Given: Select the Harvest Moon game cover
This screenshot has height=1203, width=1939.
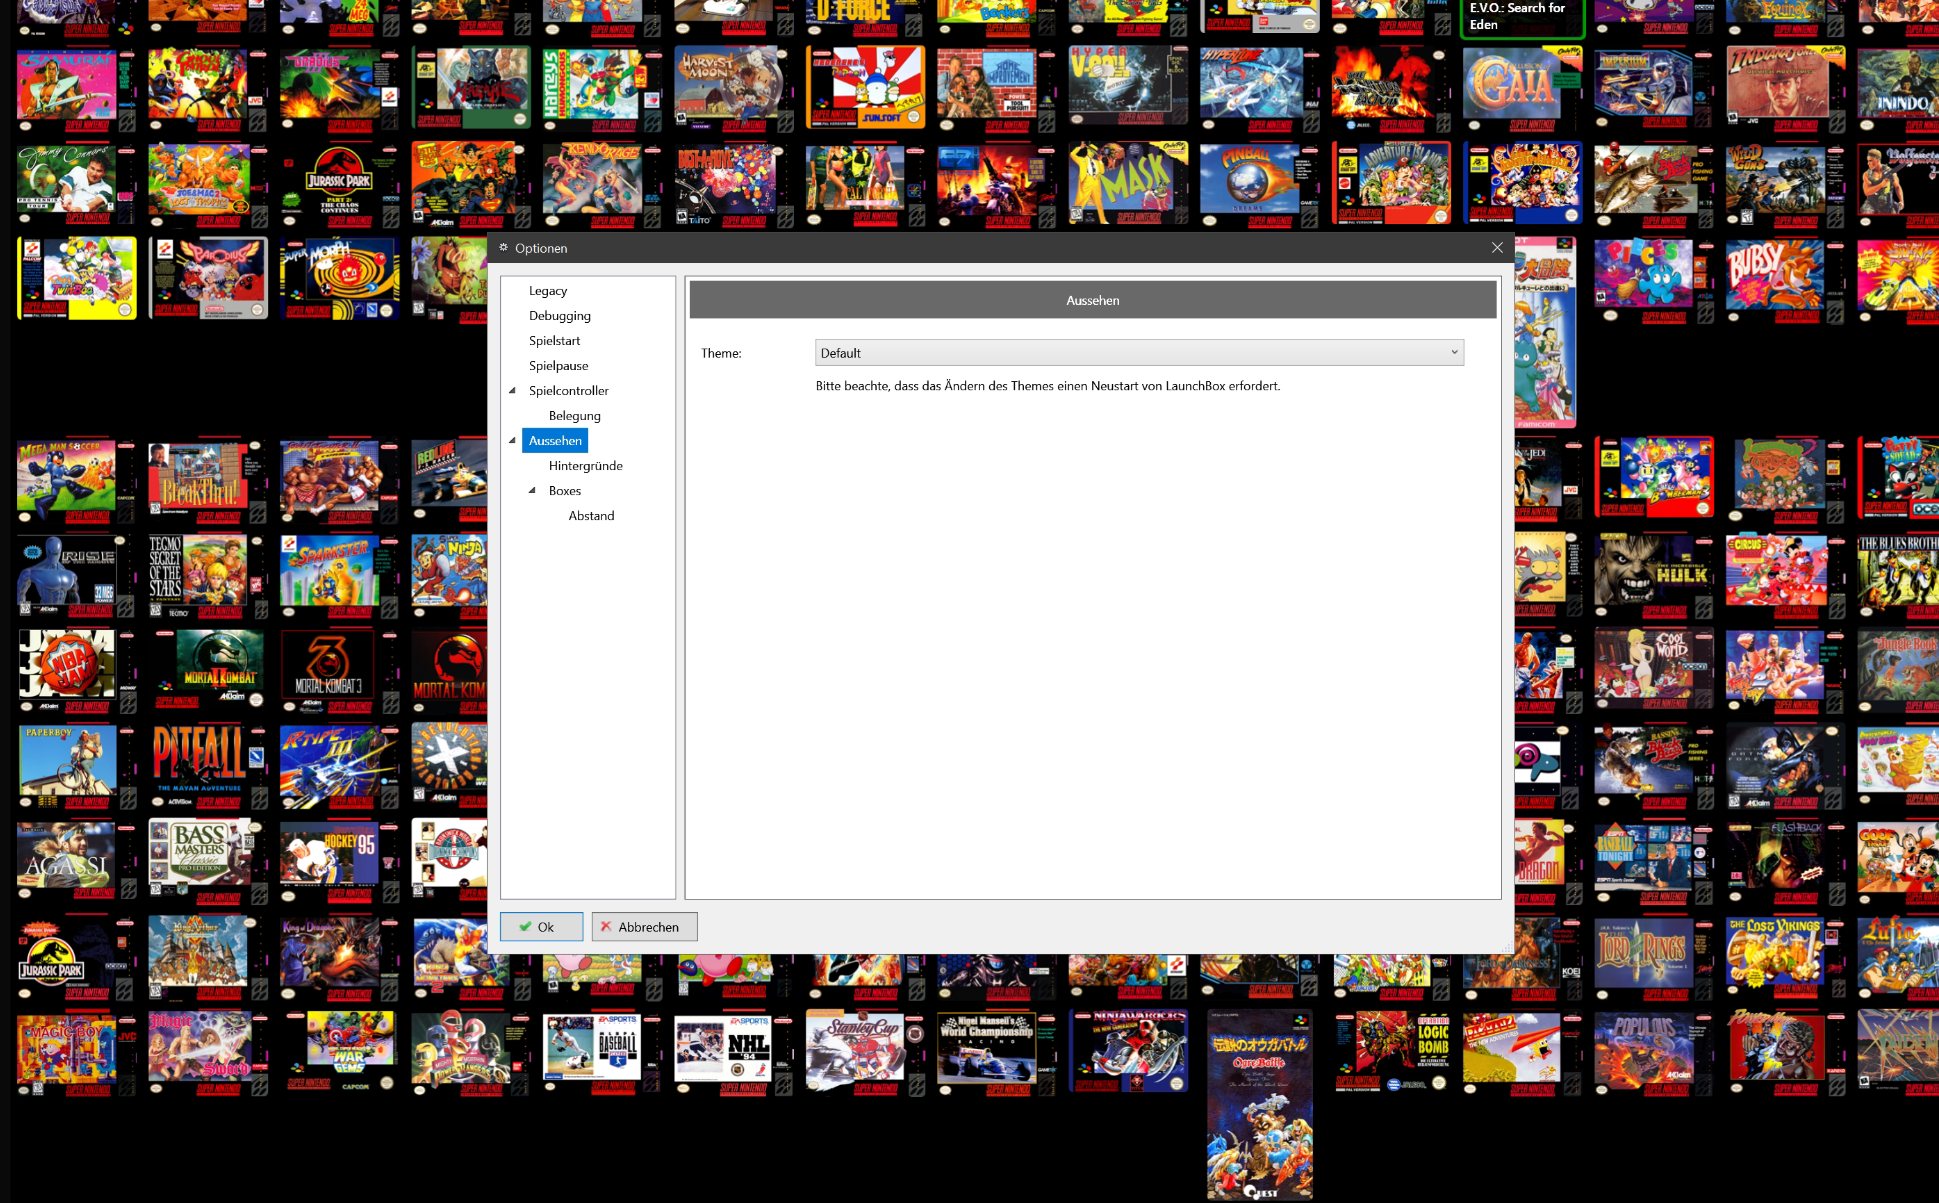Looking at the screenshot, I should [x=733, y=88].
